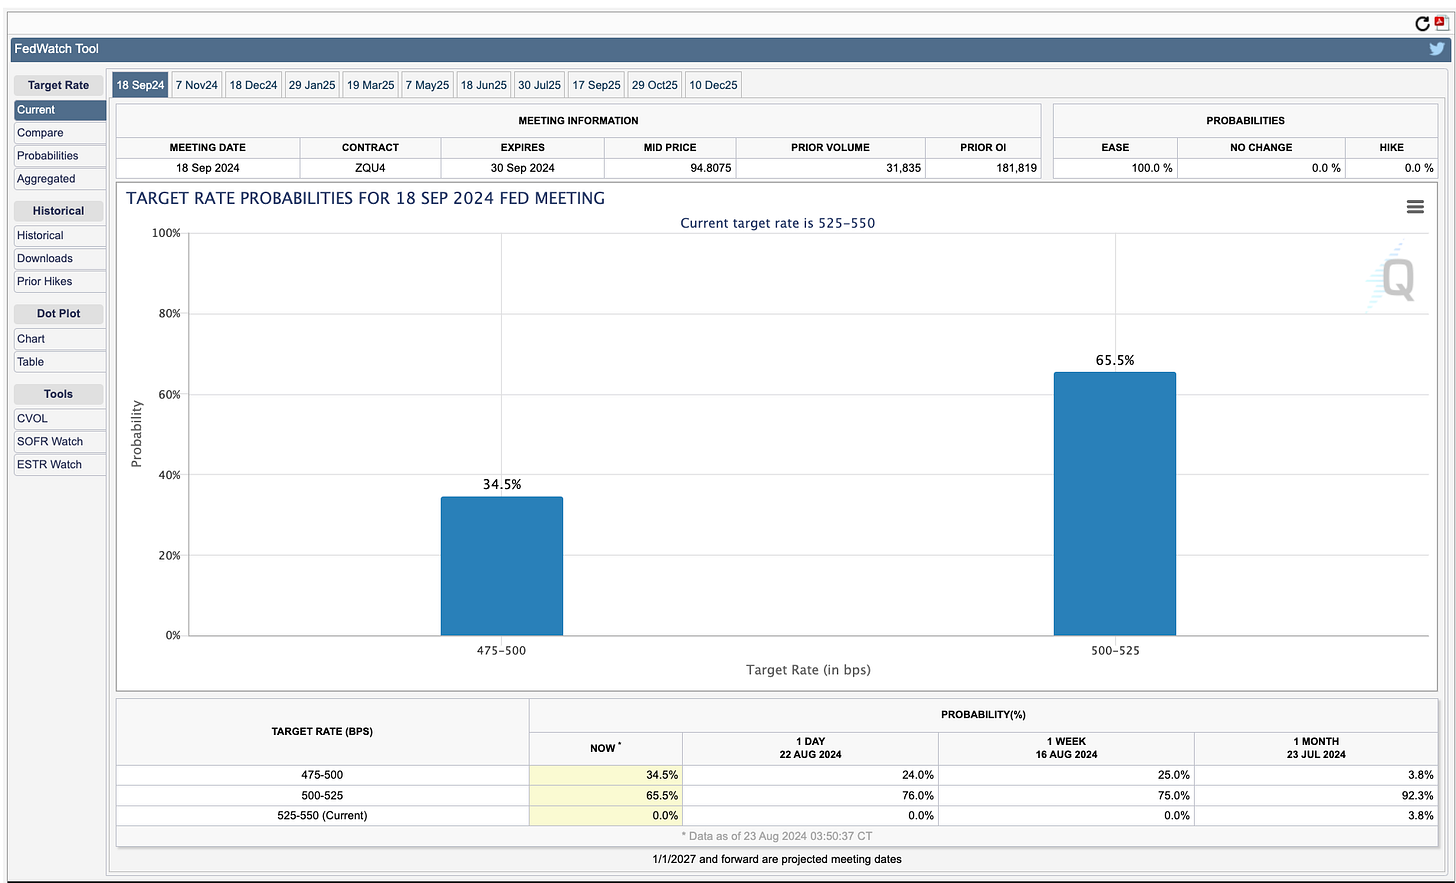Choose the 30 Jul25 meeting tab
This screenshot has width=1456, height=883.
tap(540, 85)
